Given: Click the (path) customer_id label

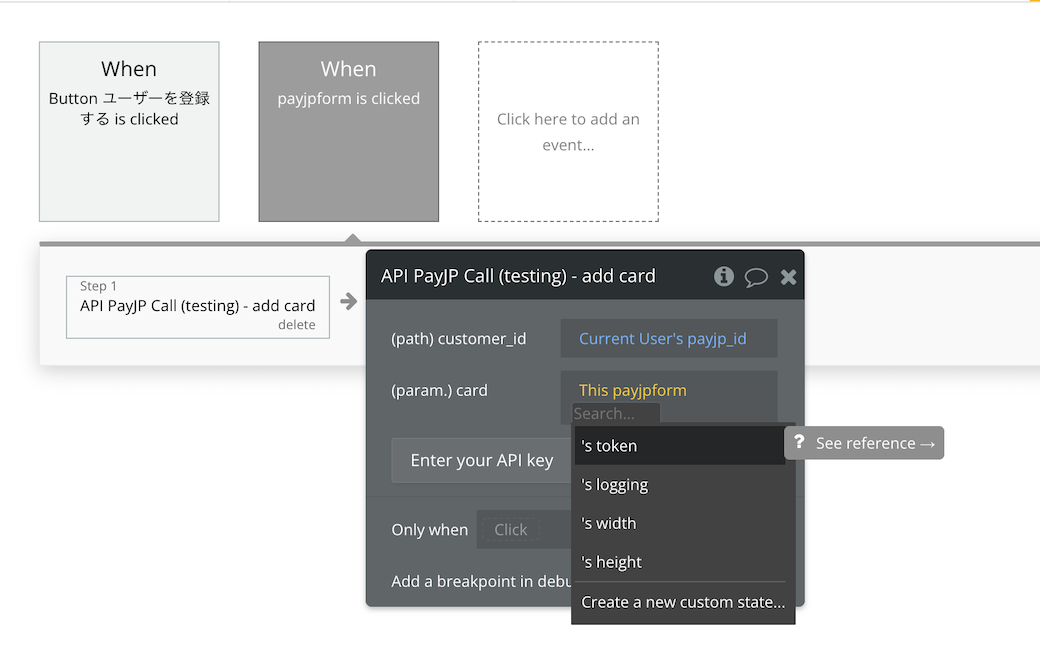Looking at the screenshot, I should [458, 338].
